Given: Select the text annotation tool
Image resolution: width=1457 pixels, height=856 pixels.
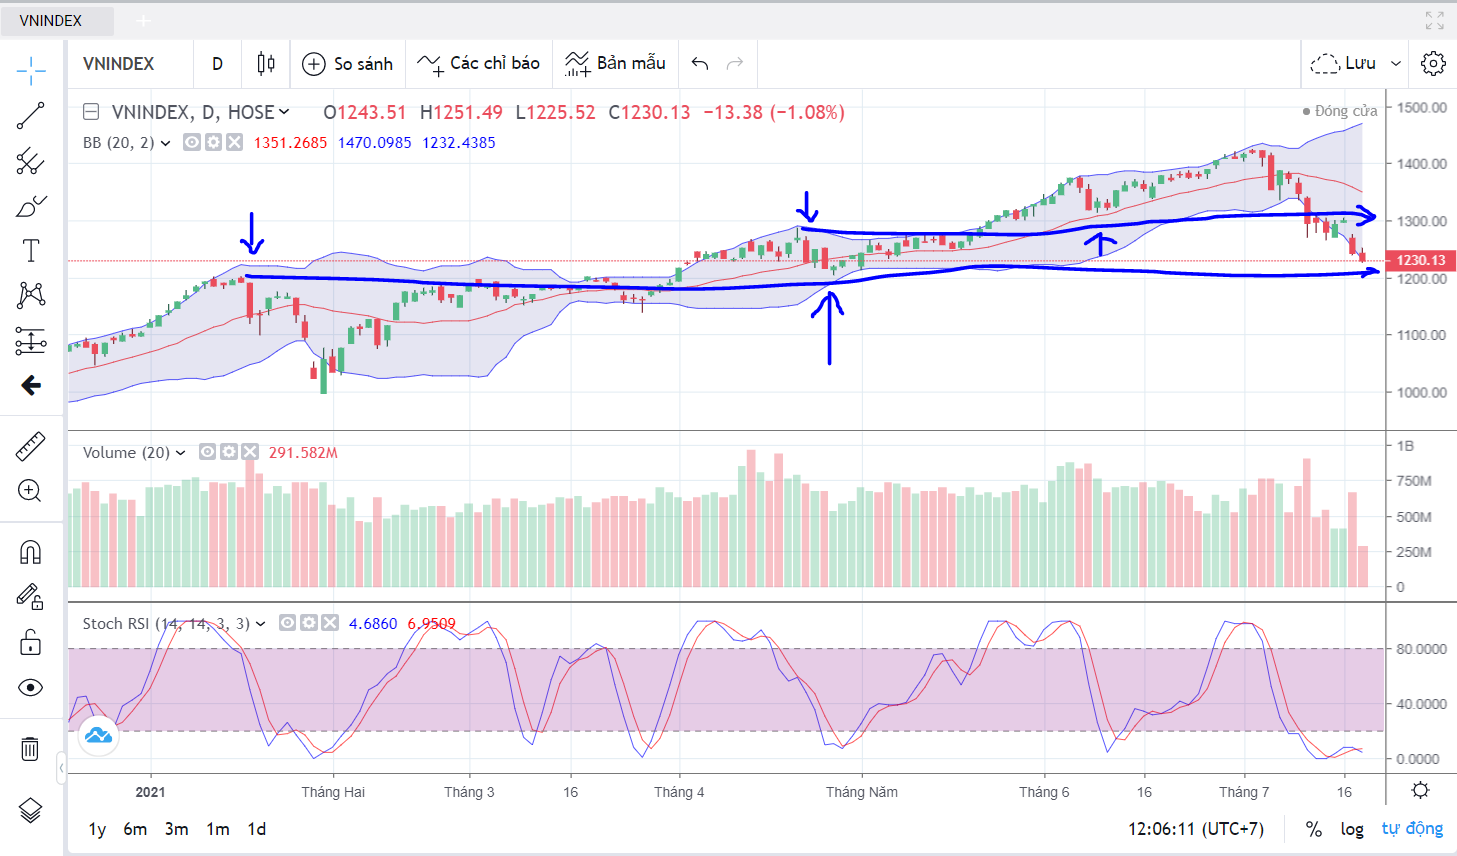Looking at the screenshot, I should pyautogui.click(x=31, y=251).
